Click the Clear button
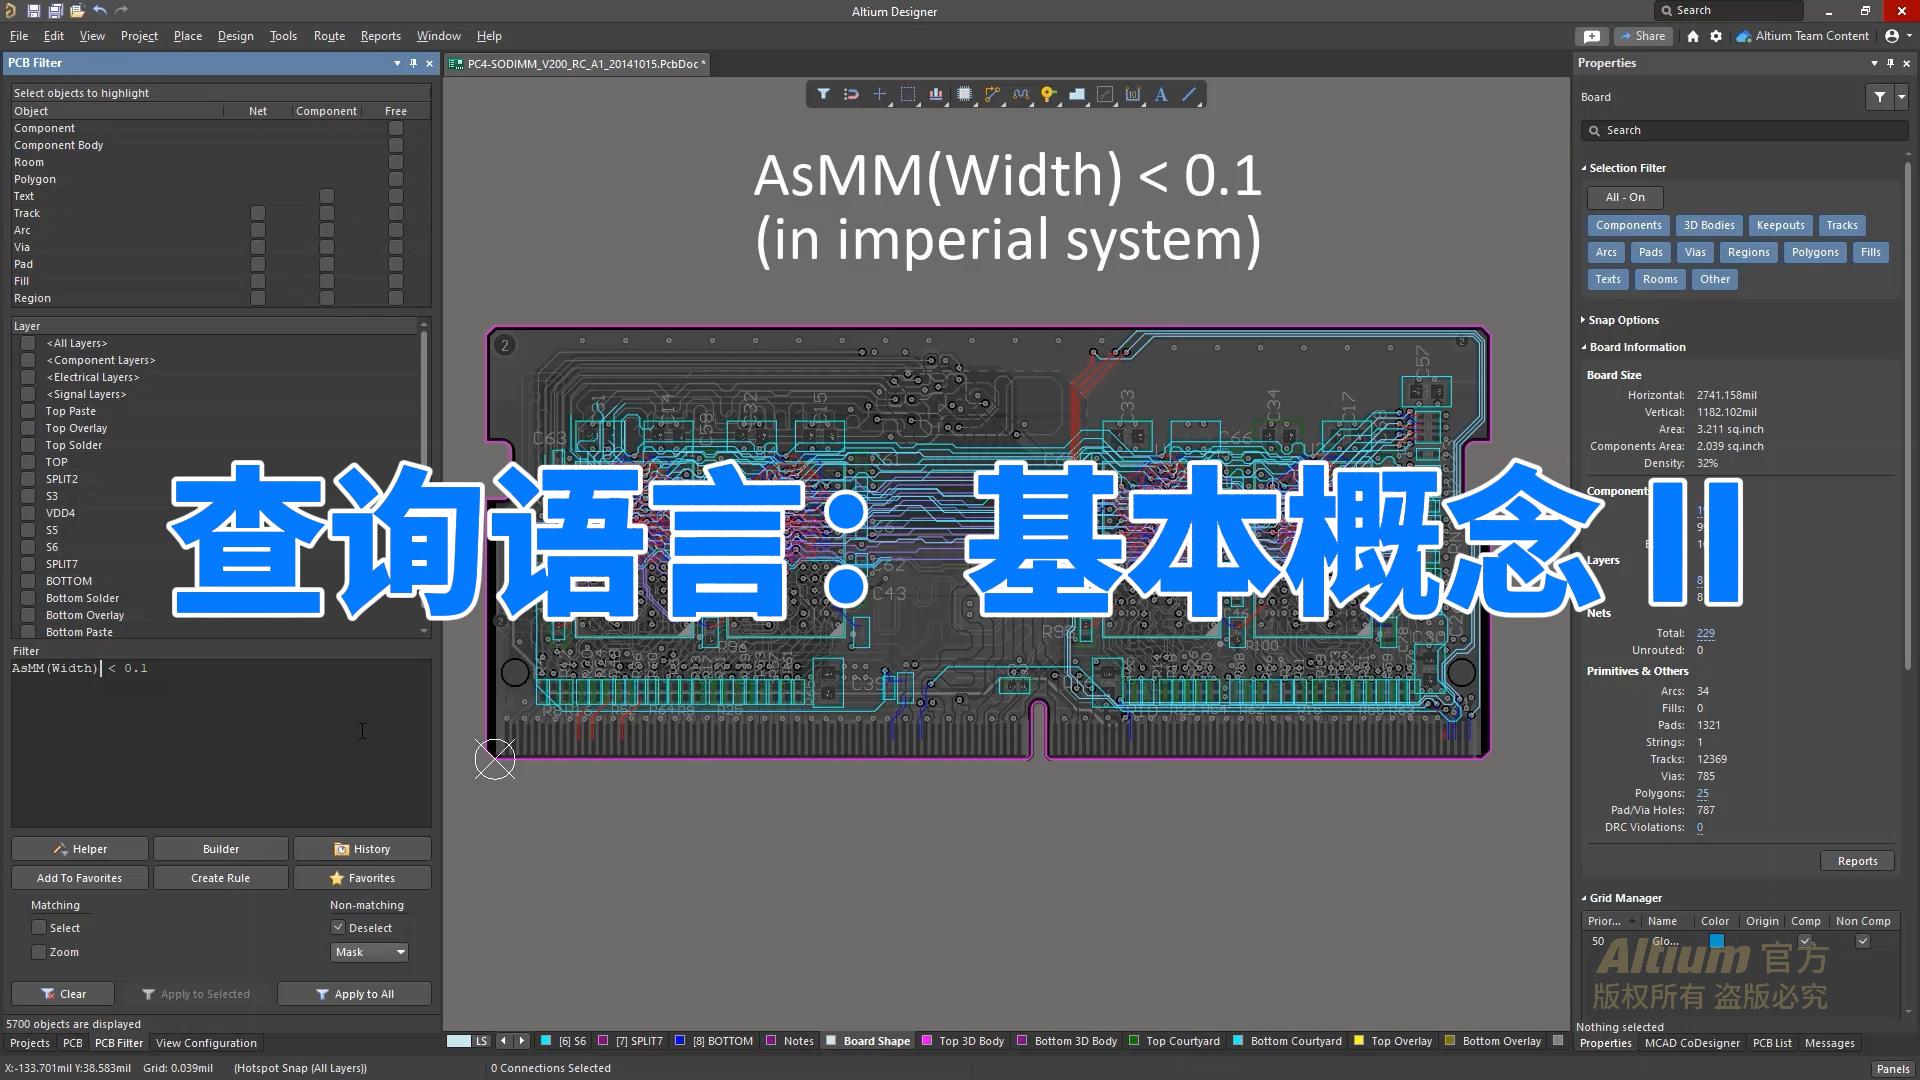The height and width of the screenshot is (1080, 1920). point(62,993)
